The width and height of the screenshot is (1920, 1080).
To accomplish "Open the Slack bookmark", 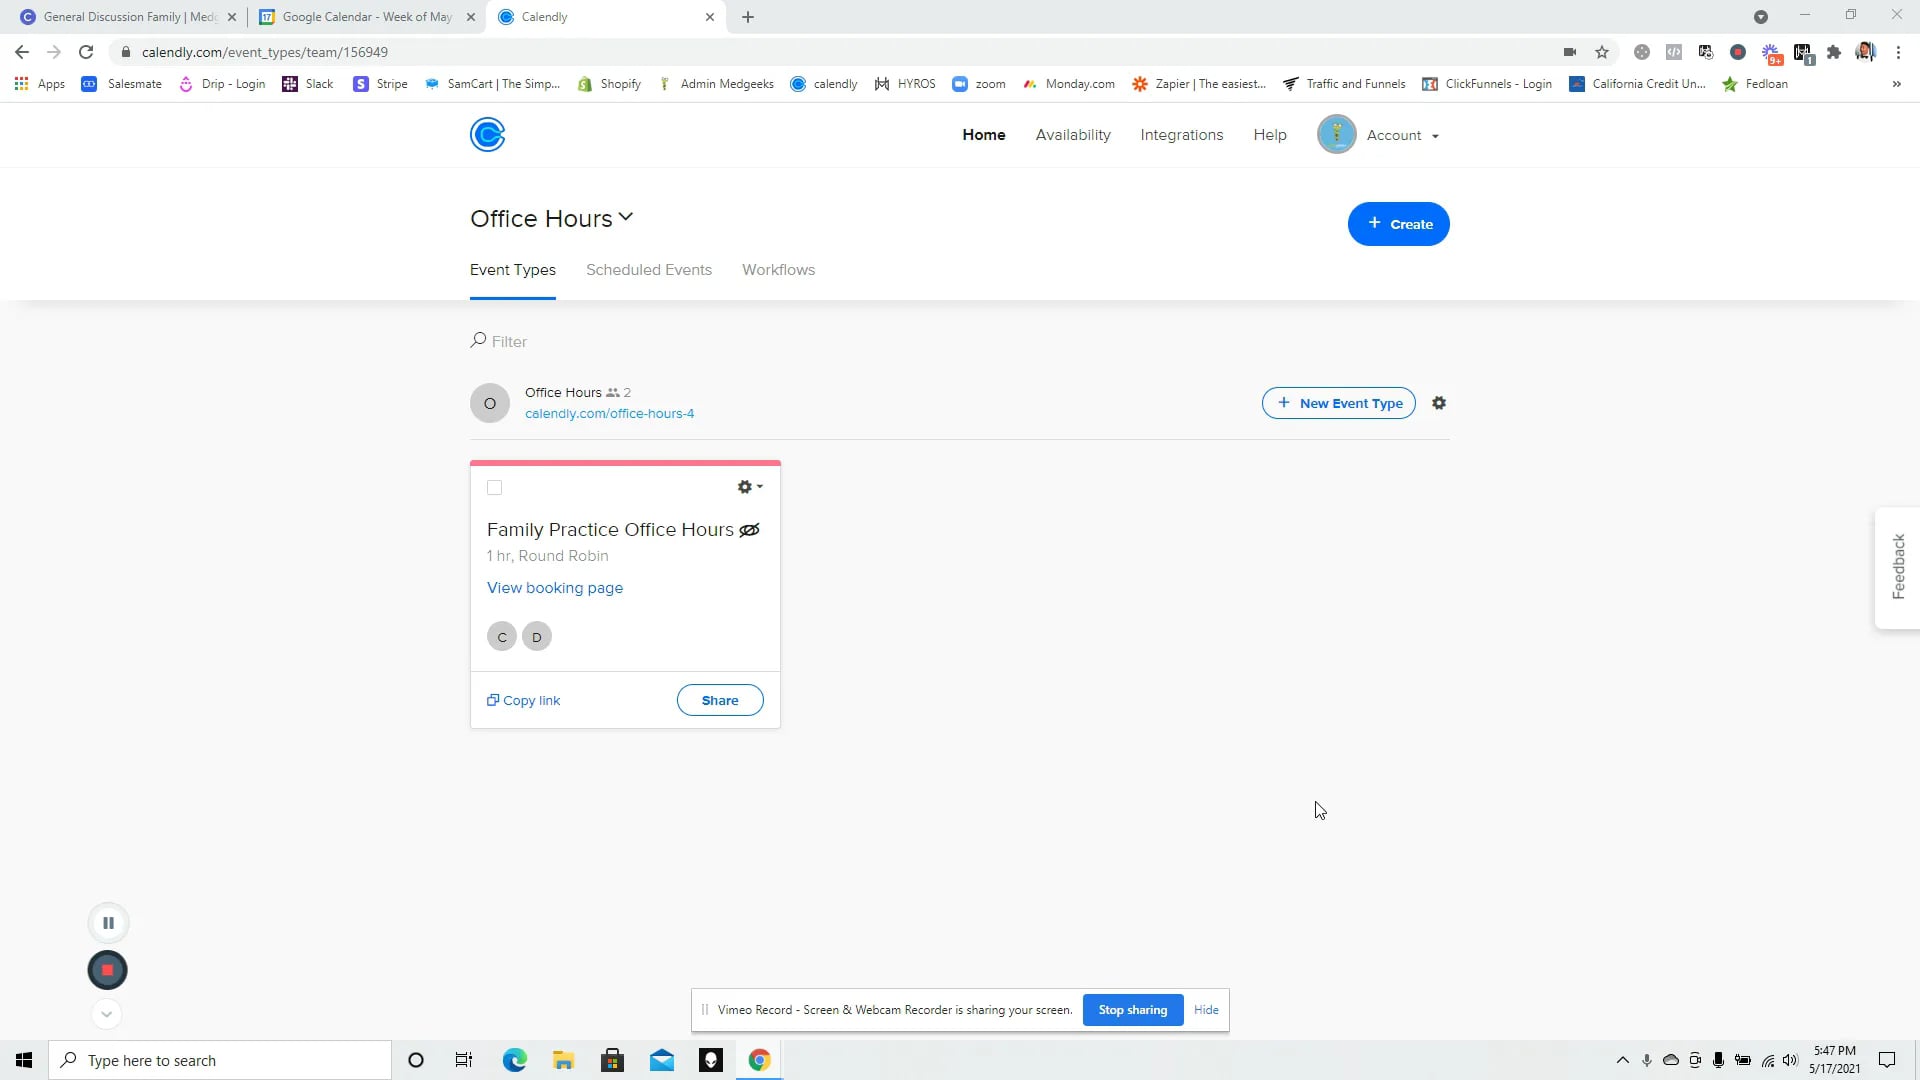I will [x=308, y=84].
